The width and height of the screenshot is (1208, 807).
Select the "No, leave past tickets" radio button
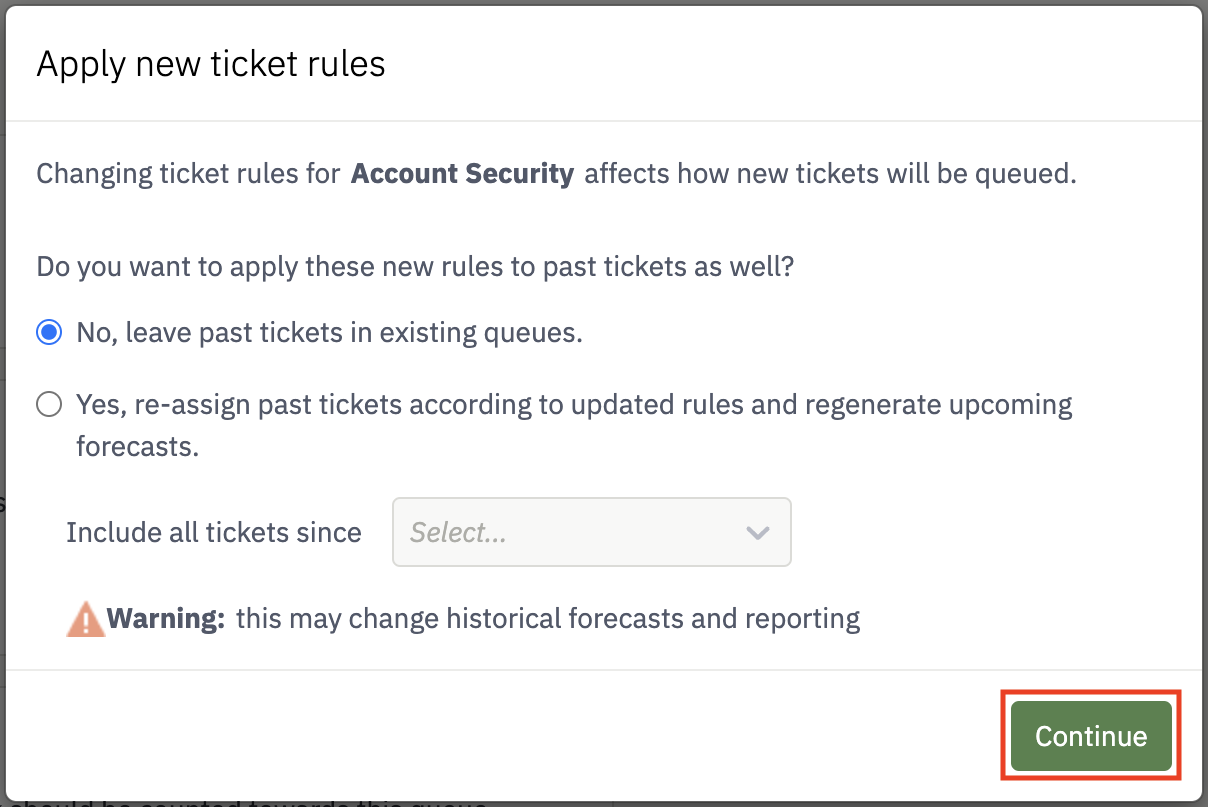click(x=48, y=333)
